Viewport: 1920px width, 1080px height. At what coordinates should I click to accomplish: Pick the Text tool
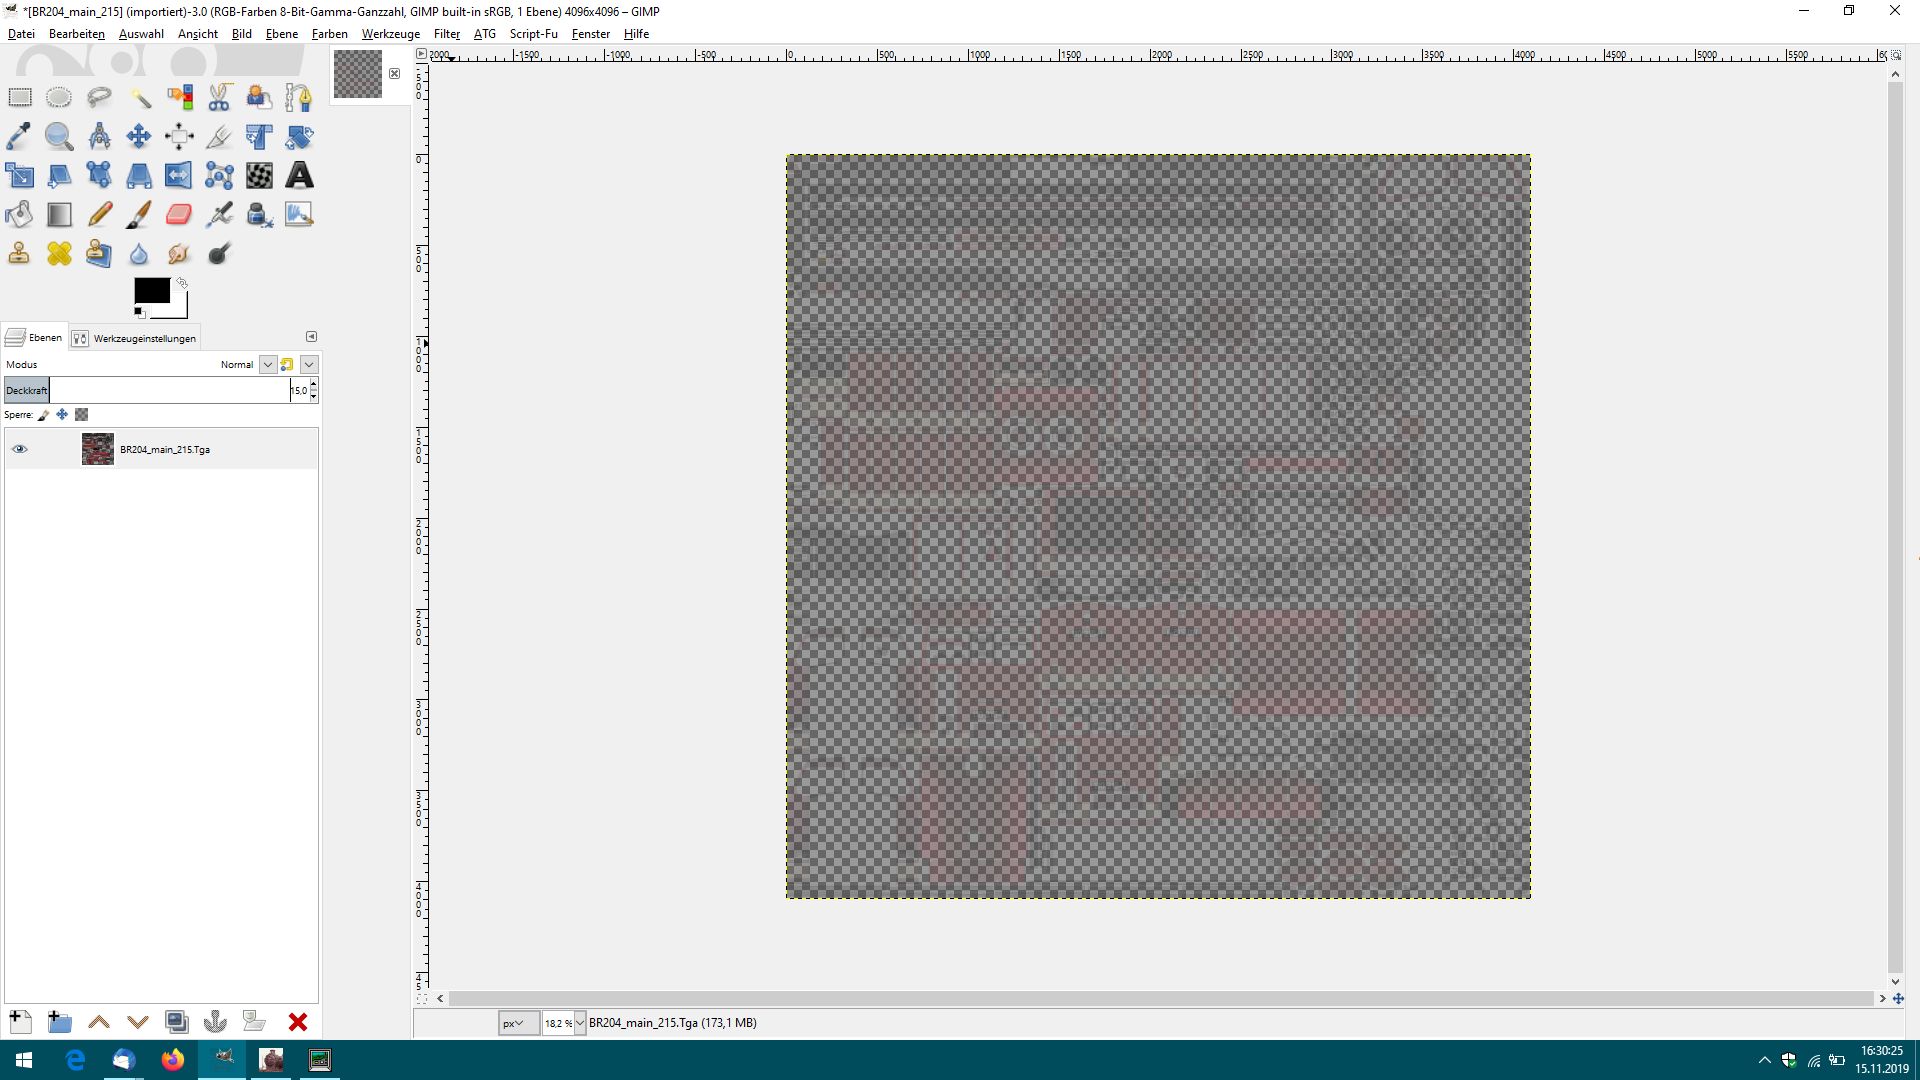click(299, 175)
